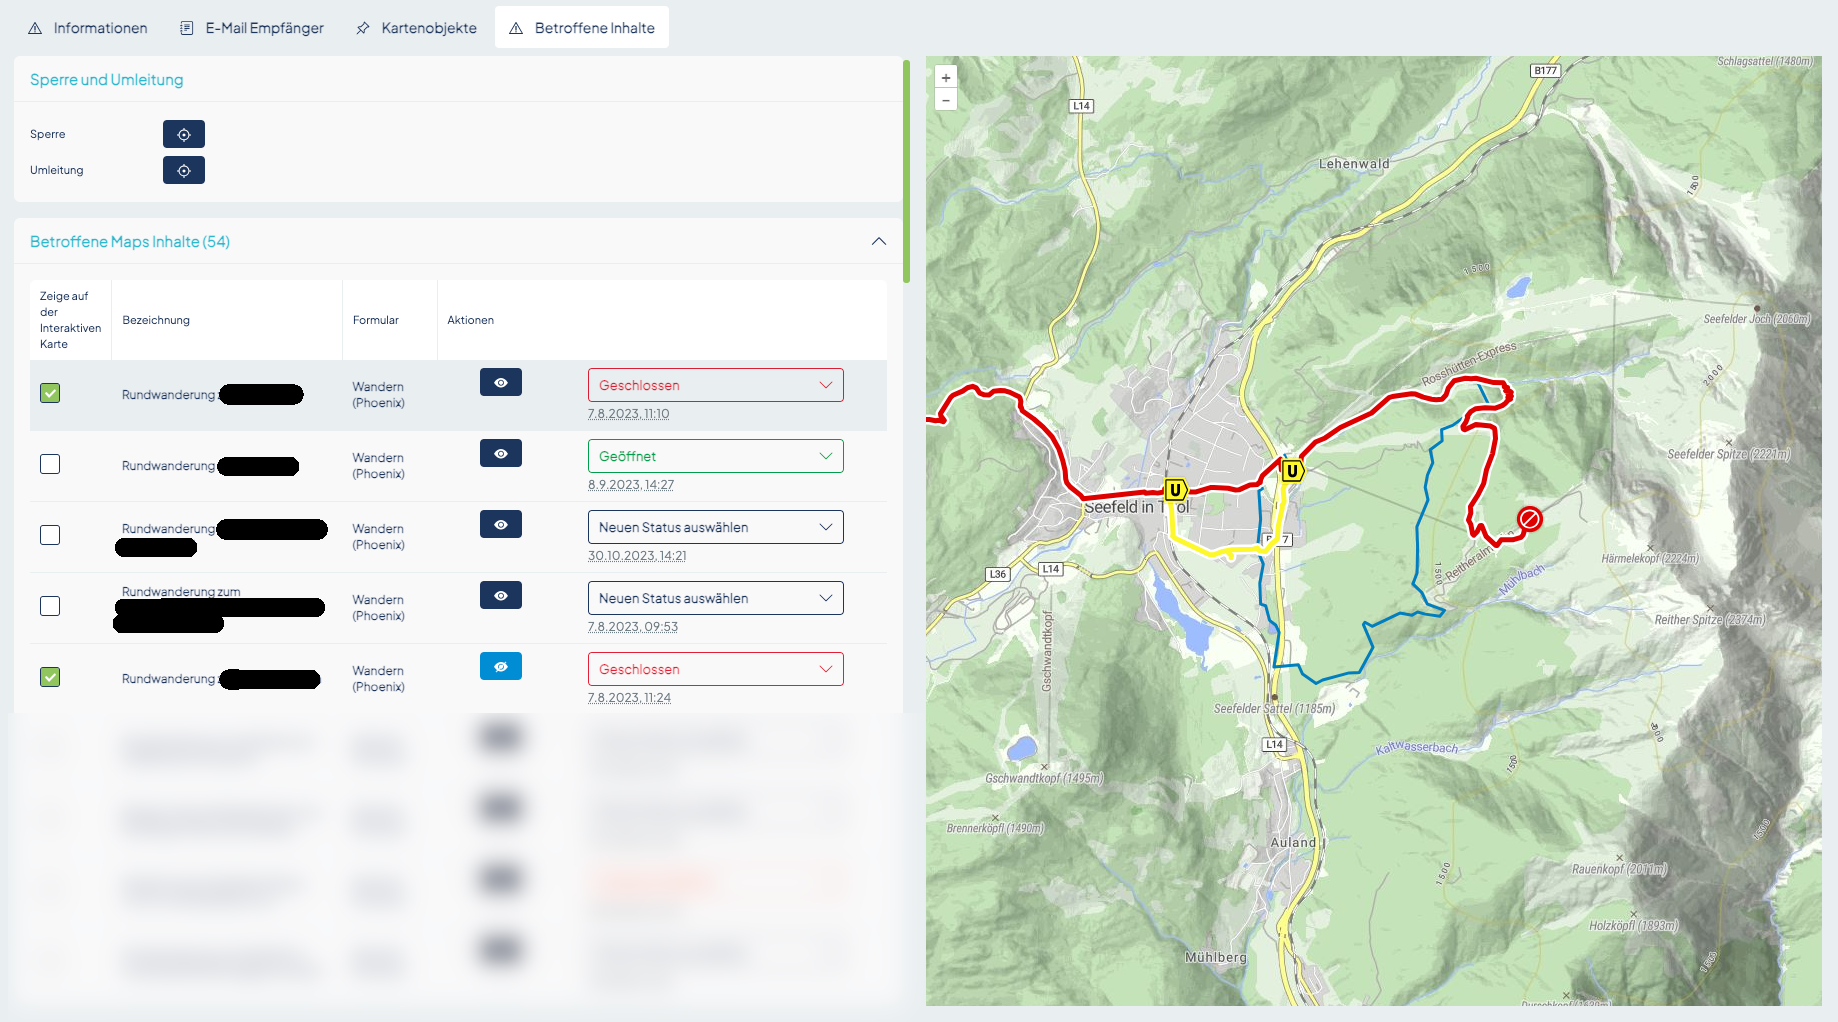The width and height of the screenshot is (1838, 1022).
Task: Toggle eye for row dated 7.8.2023, 11:10
Action: coord(501,382)
